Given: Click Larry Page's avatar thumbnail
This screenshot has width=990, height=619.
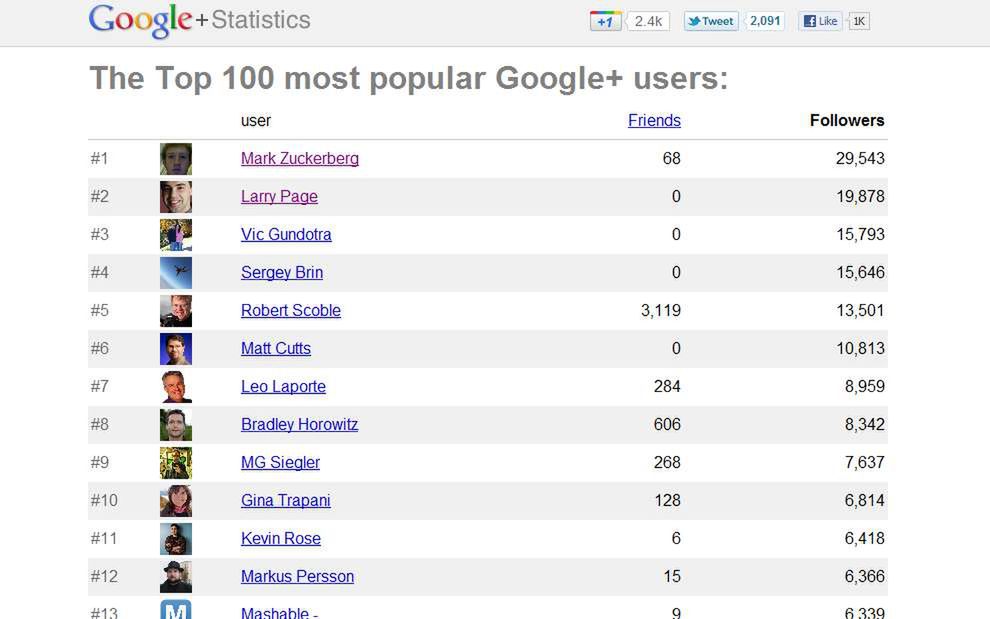Looking at the screenshot, I should [176, 196].
